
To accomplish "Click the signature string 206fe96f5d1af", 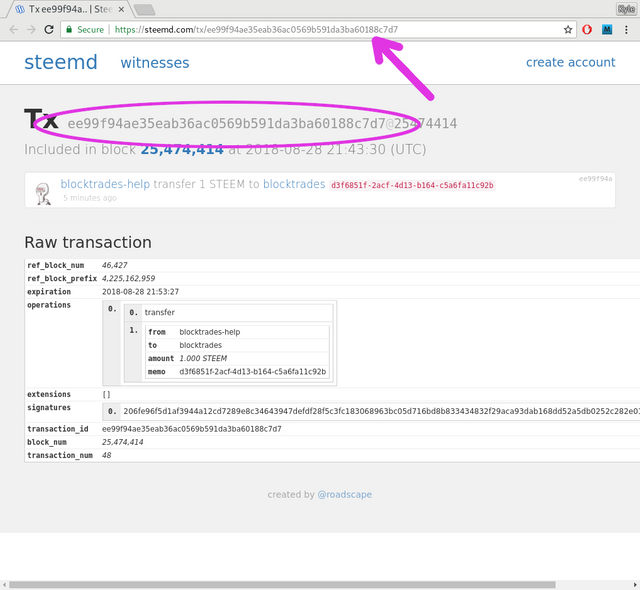I will 381,411.
